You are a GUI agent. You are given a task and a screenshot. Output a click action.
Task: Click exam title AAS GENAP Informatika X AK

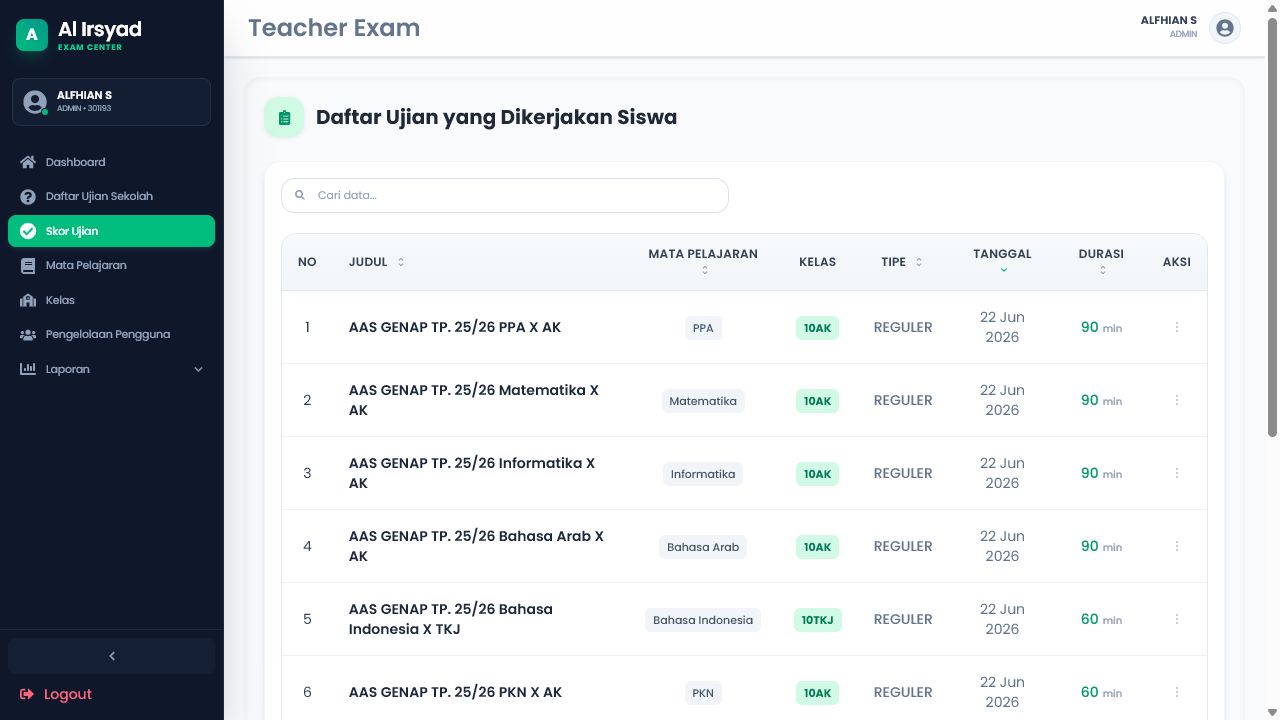click(472, 473)
